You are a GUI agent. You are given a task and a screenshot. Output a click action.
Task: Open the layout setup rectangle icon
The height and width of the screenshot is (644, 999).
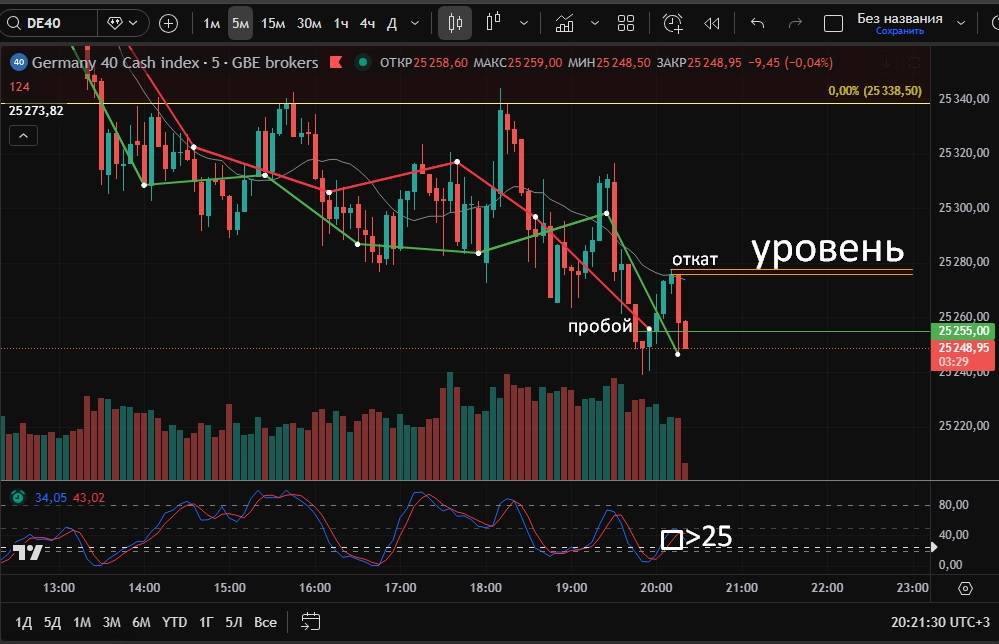click(x=831, y=23)
